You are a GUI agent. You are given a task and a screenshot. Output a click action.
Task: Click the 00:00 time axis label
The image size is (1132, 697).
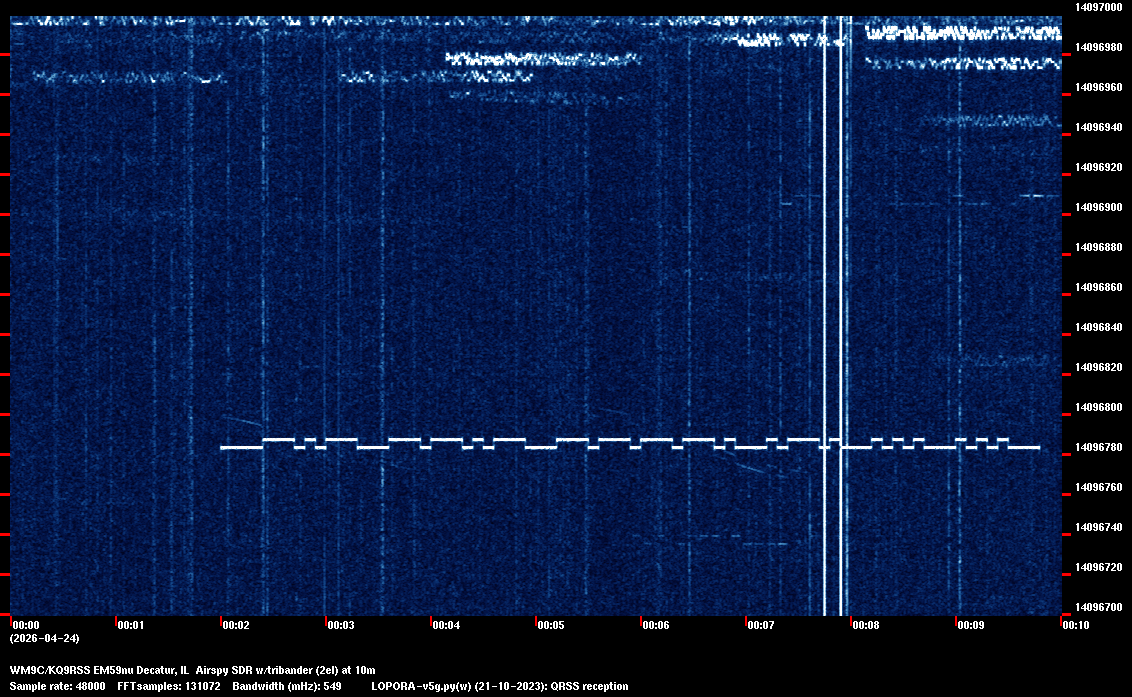[25, 625]
